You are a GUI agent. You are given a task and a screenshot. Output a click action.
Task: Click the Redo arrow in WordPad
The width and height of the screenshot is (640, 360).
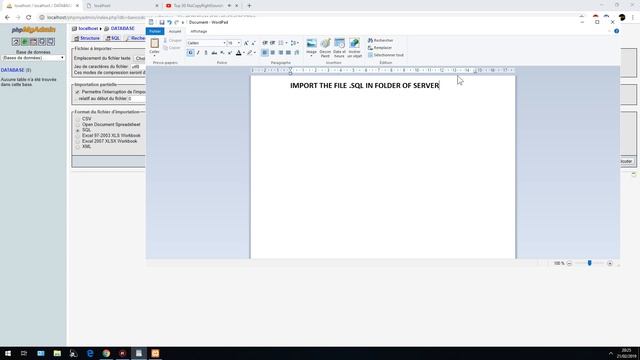pos(176,22)
